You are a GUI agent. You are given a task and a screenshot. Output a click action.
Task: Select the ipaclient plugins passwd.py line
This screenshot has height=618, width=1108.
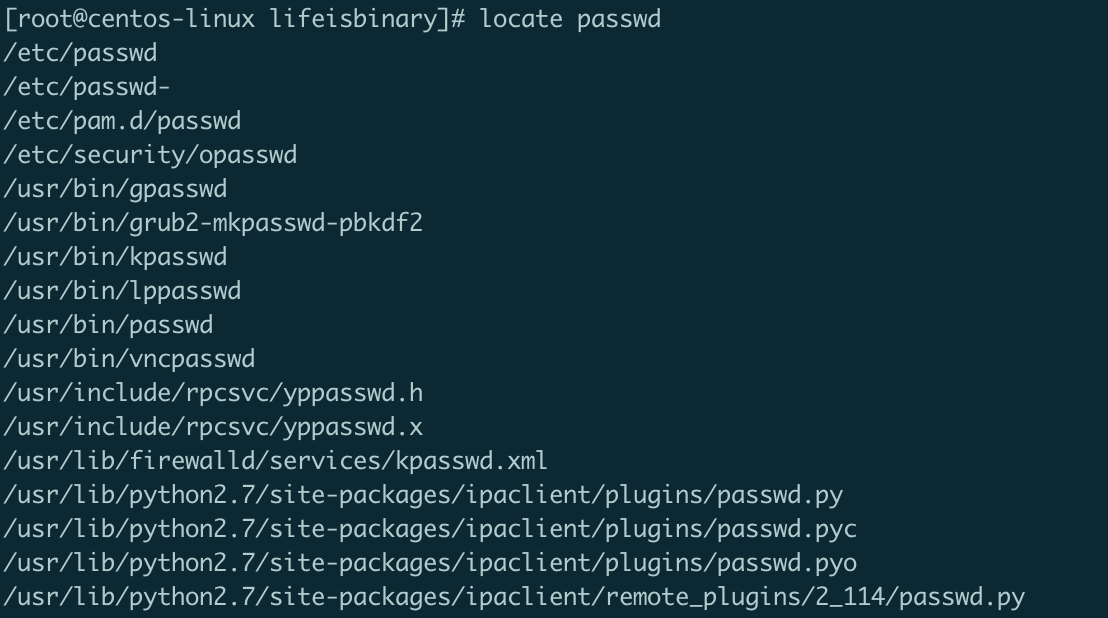[x=423, y=495]
